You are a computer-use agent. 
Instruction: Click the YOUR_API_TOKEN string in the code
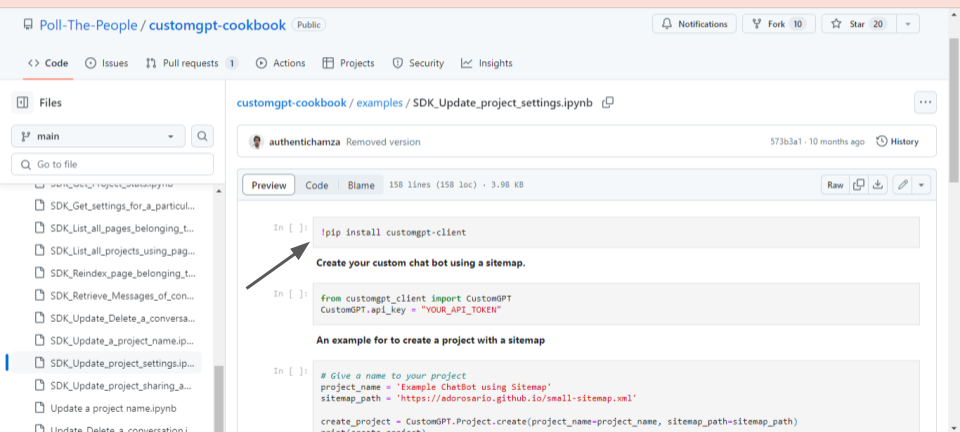pos(462,310)
